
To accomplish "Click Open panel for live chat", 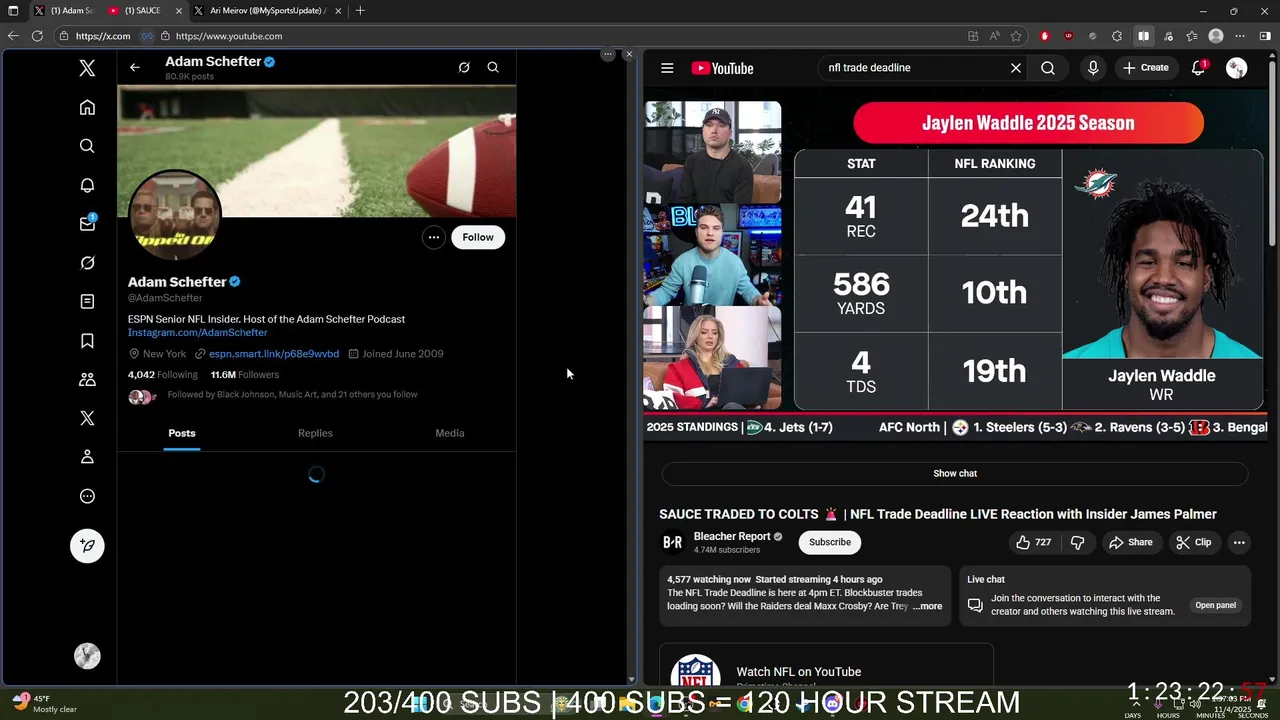I will (x=1216, y=605).
